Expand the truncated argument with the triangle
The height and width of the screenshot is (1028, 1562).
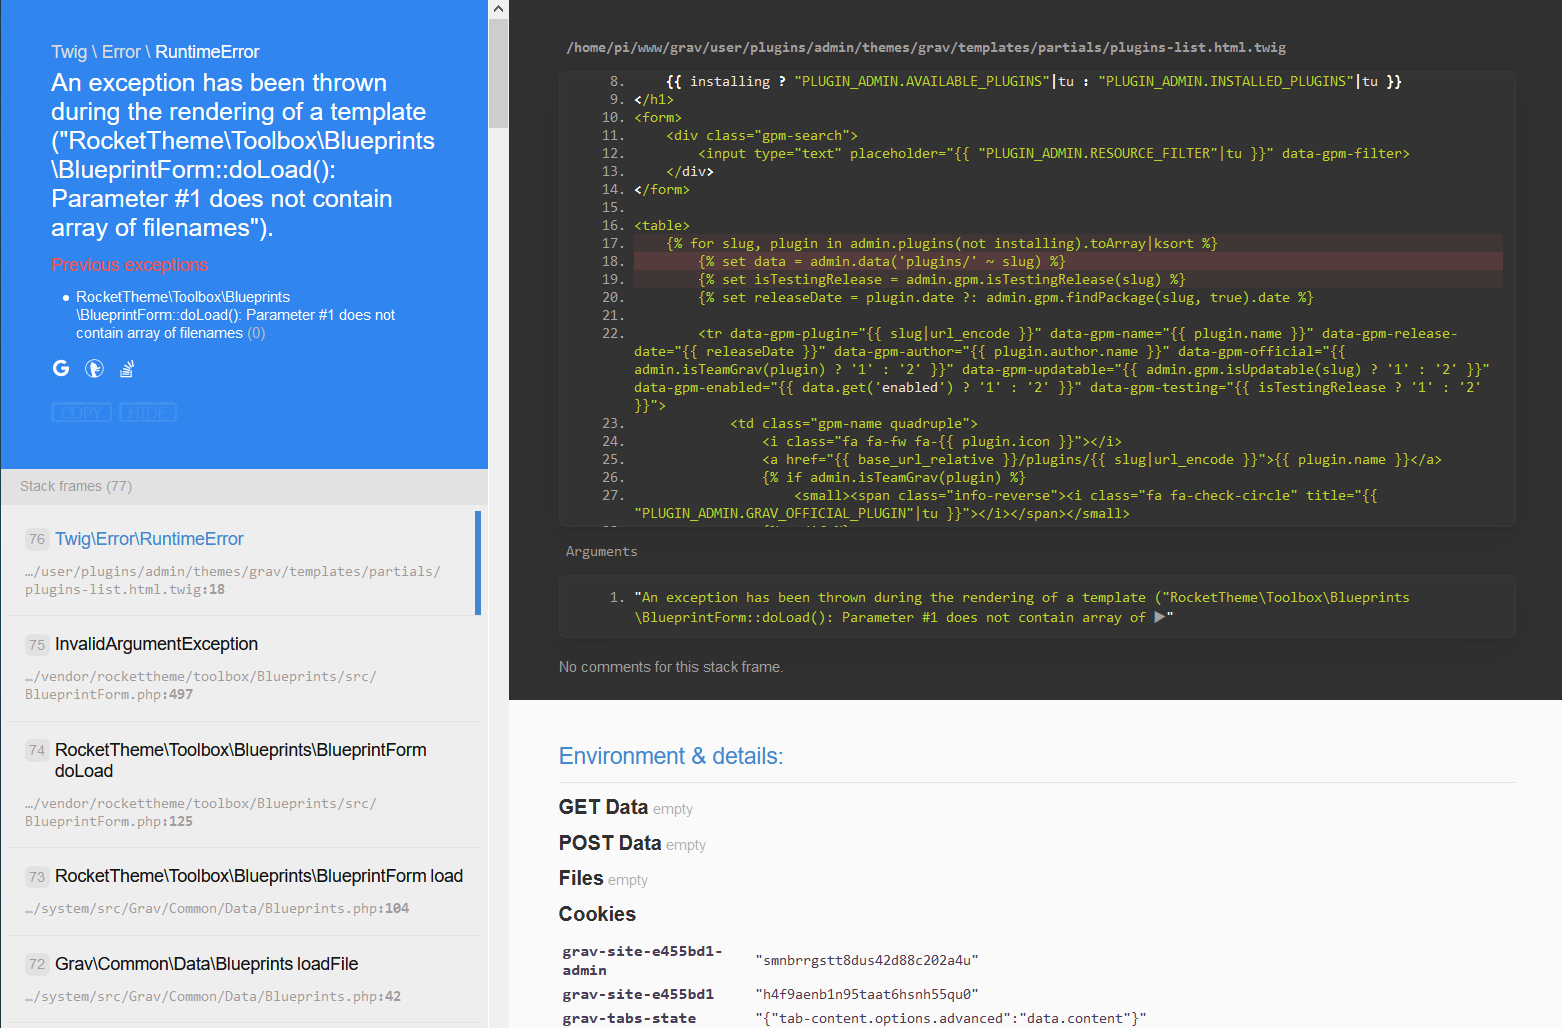(1159, 617)
